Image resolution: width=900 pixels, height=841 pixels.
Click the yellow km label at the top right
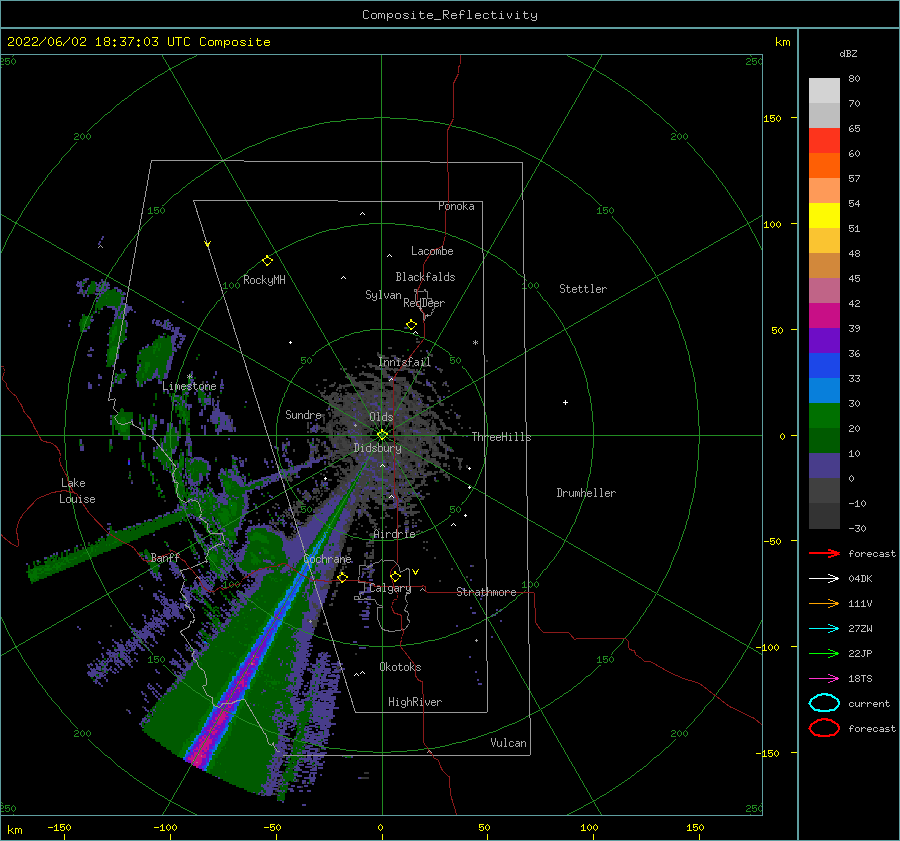click(782, 42)
